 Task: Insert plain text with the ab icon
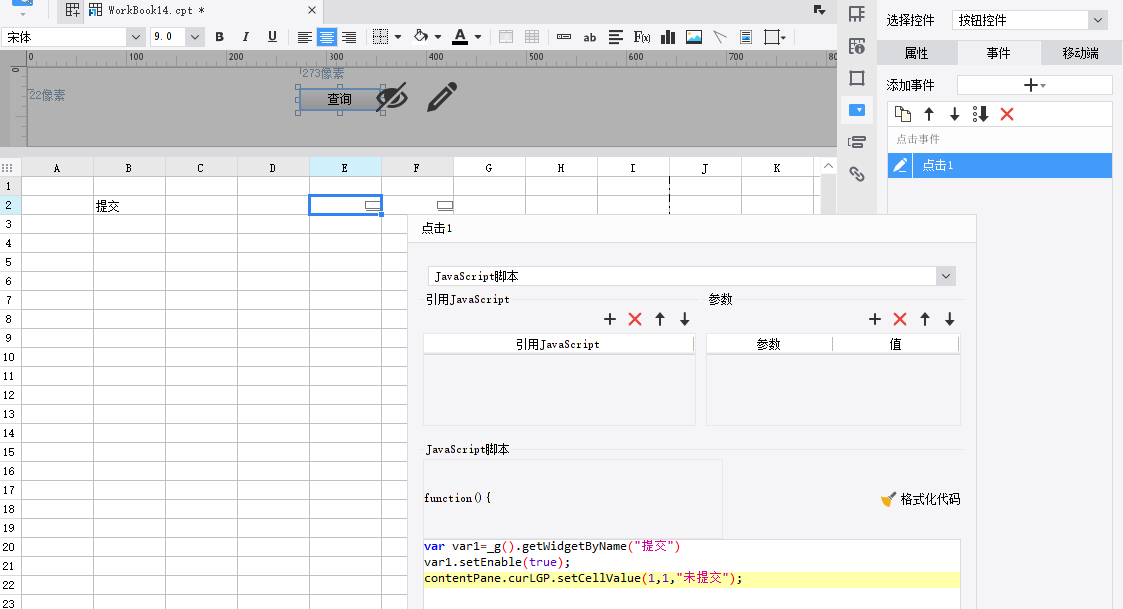click(589, 37)
